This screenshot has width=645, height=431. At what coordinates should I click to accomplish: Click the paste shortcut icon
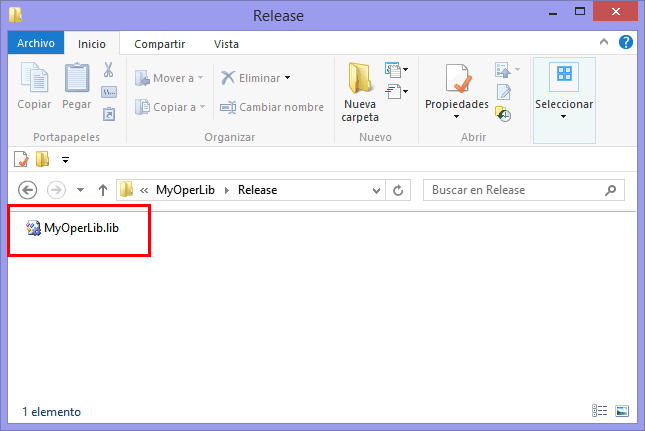point(109,114)
